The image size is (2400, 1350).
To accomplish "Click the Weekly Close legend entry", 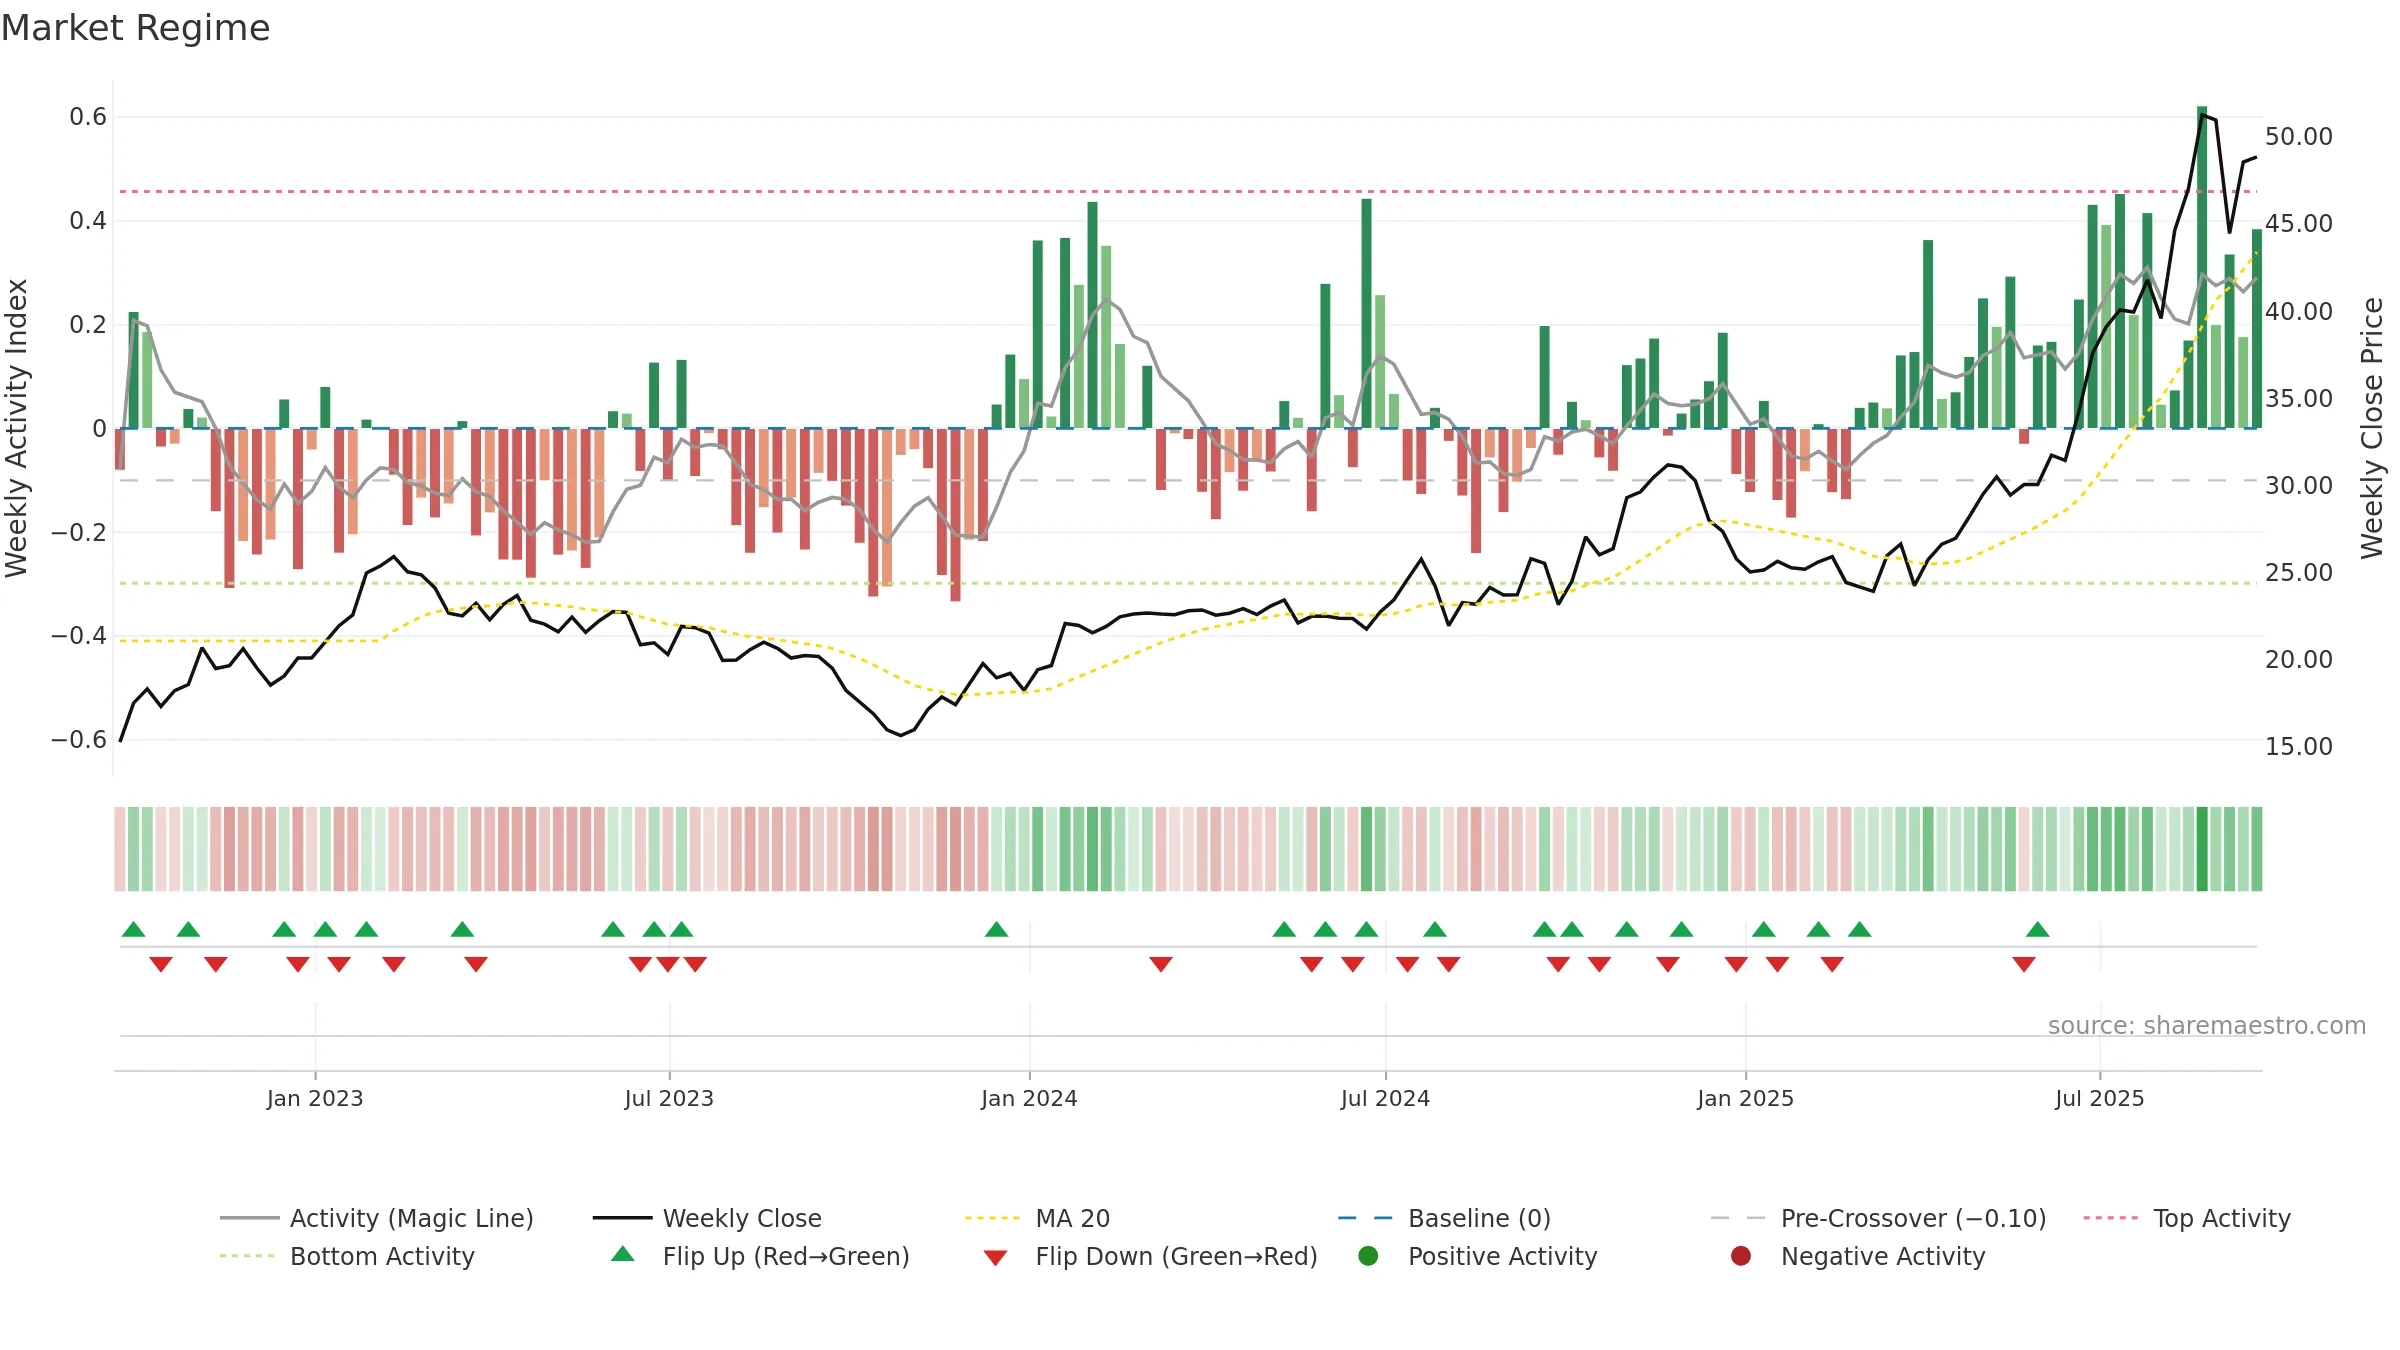I will click(707, 1218).
